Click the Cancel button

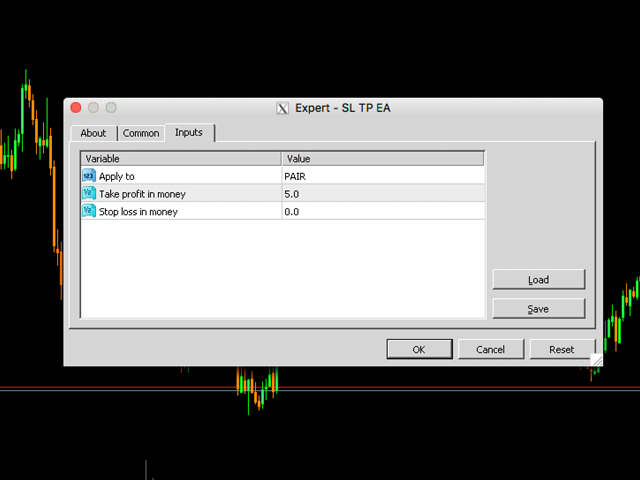[x=491, y=349]
